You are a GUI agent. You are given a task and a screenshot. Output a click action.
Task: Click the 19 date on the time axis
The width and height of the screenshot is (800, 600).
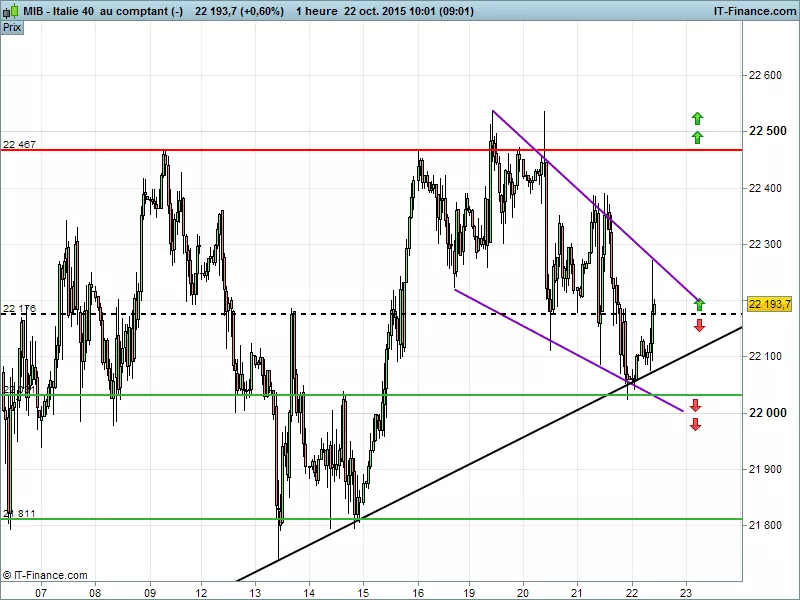469,593
